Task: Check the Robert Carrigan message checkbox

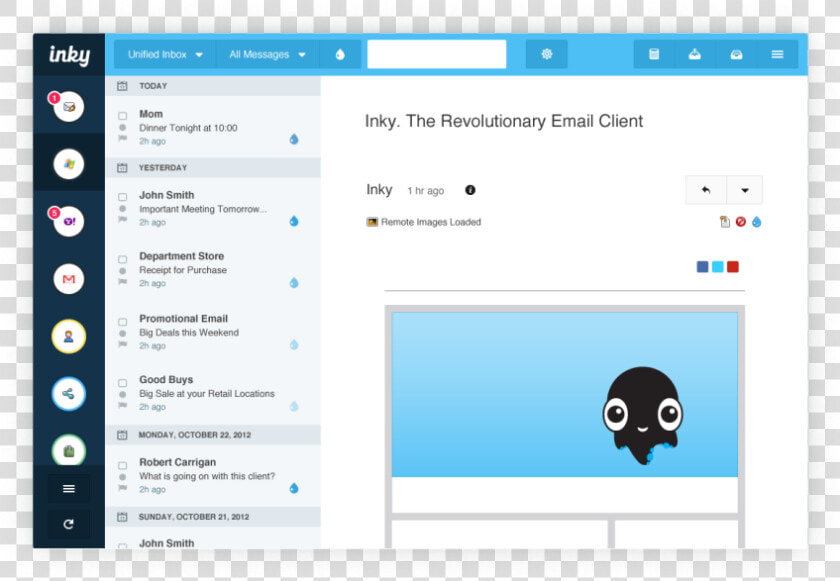Action: click(x=123, y=465)
